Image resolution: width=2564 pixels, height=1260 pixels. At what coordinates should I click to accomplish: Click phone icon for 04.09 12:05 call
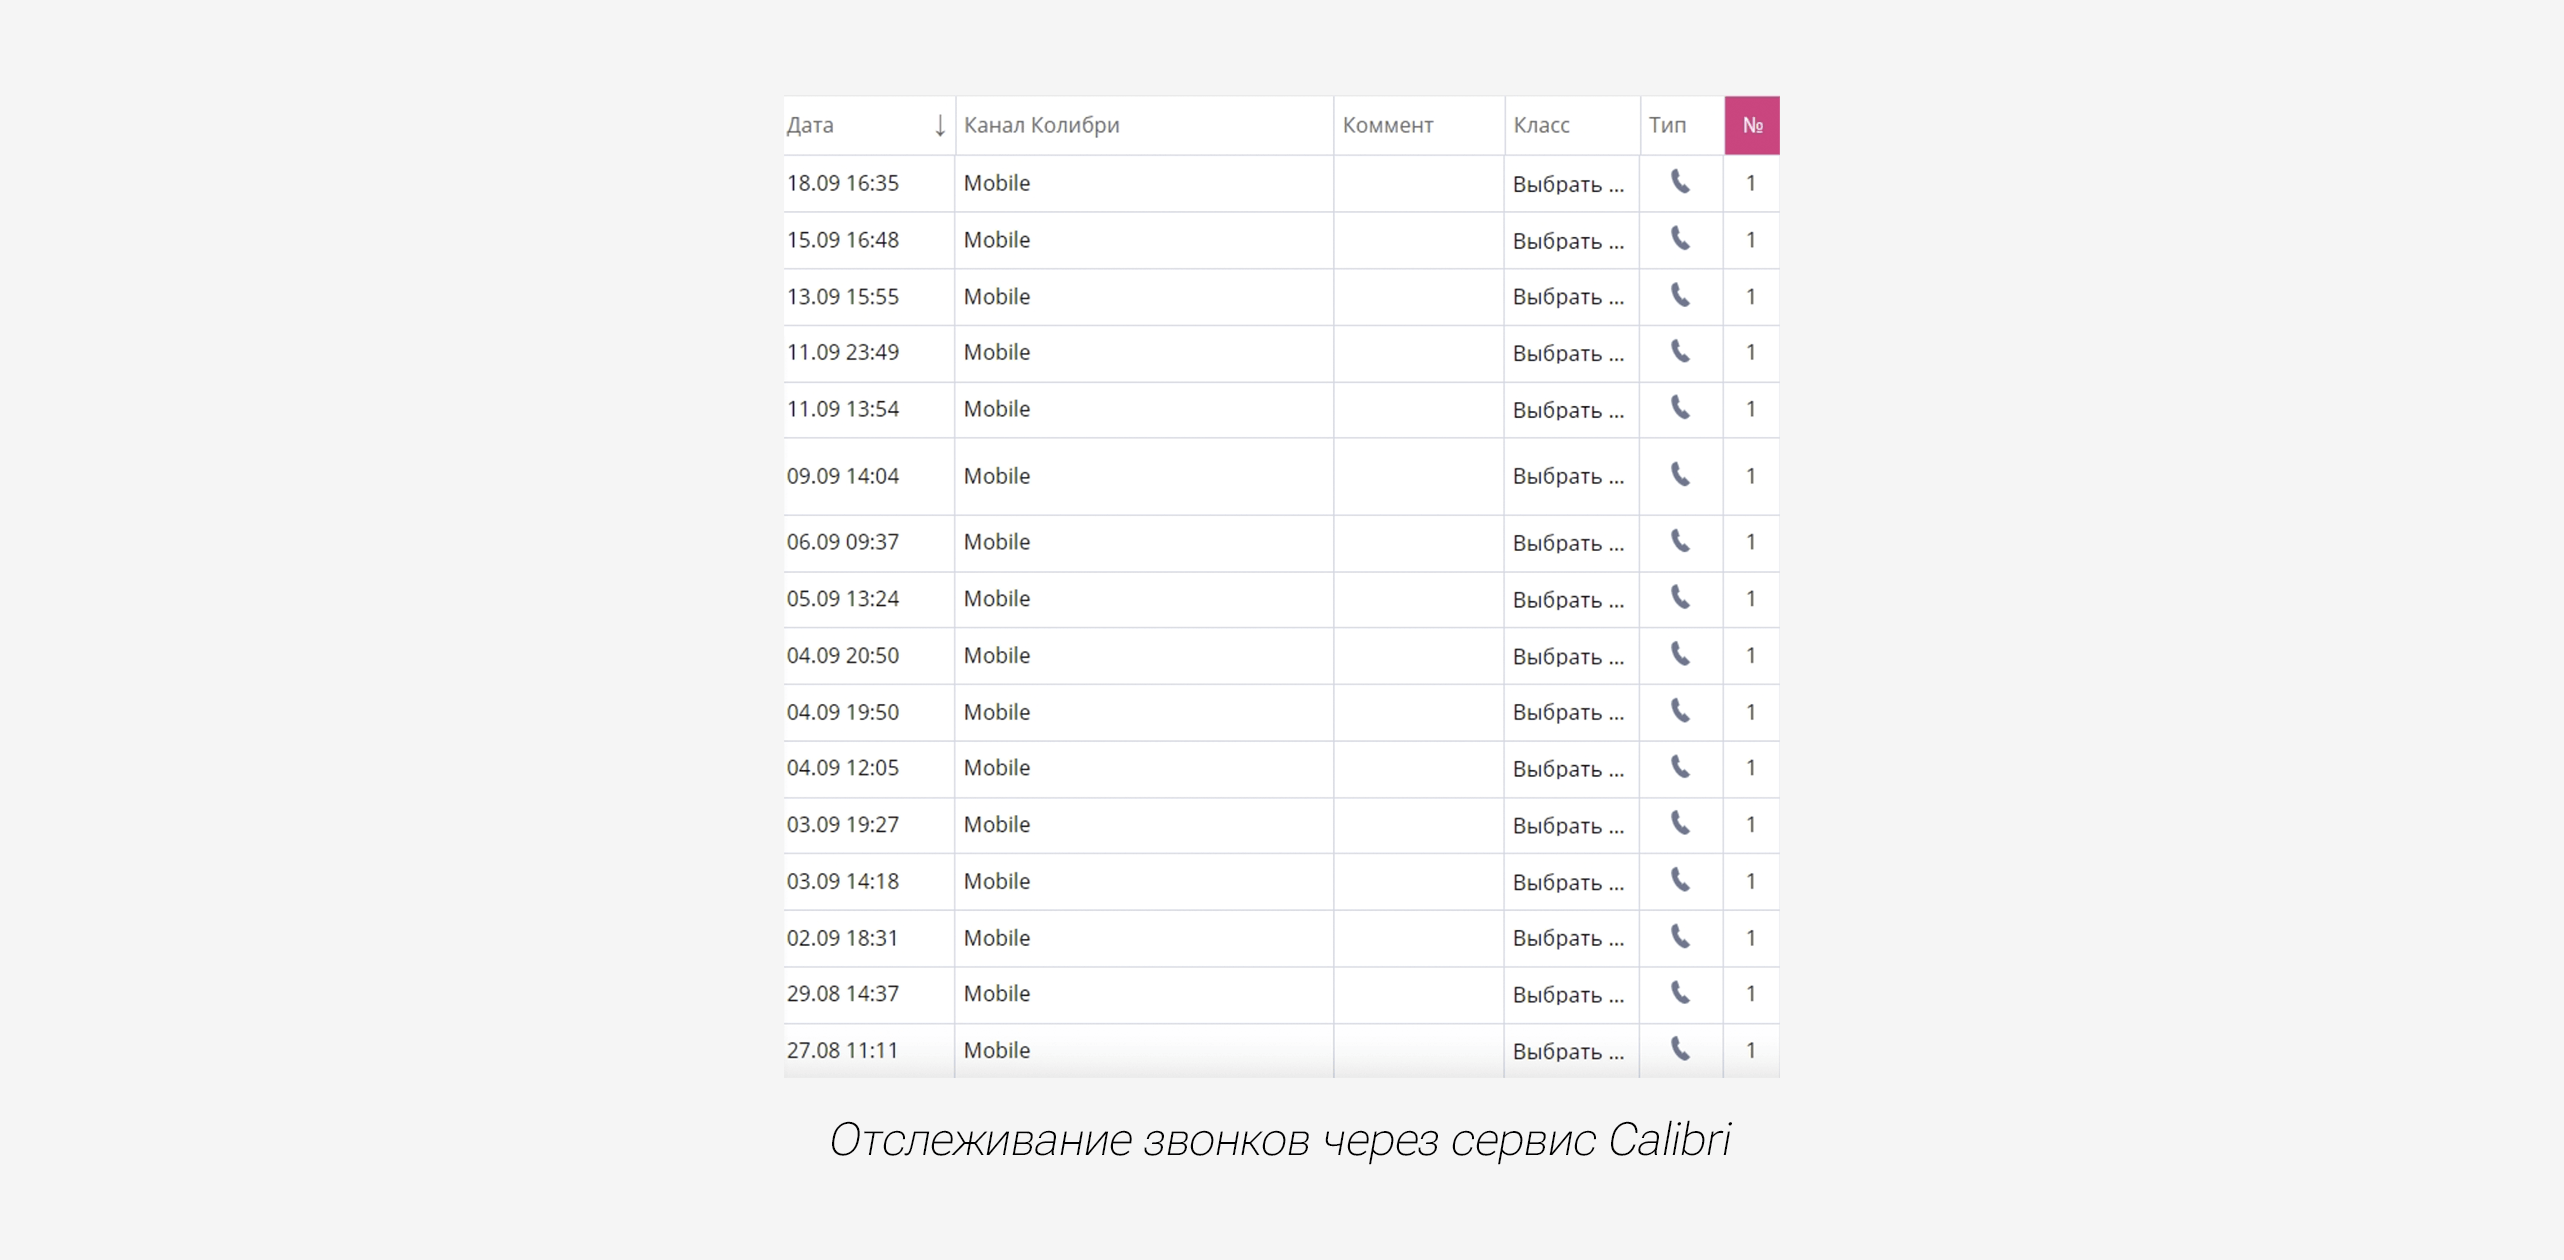pyautogui.click(x=1680, y=767)
